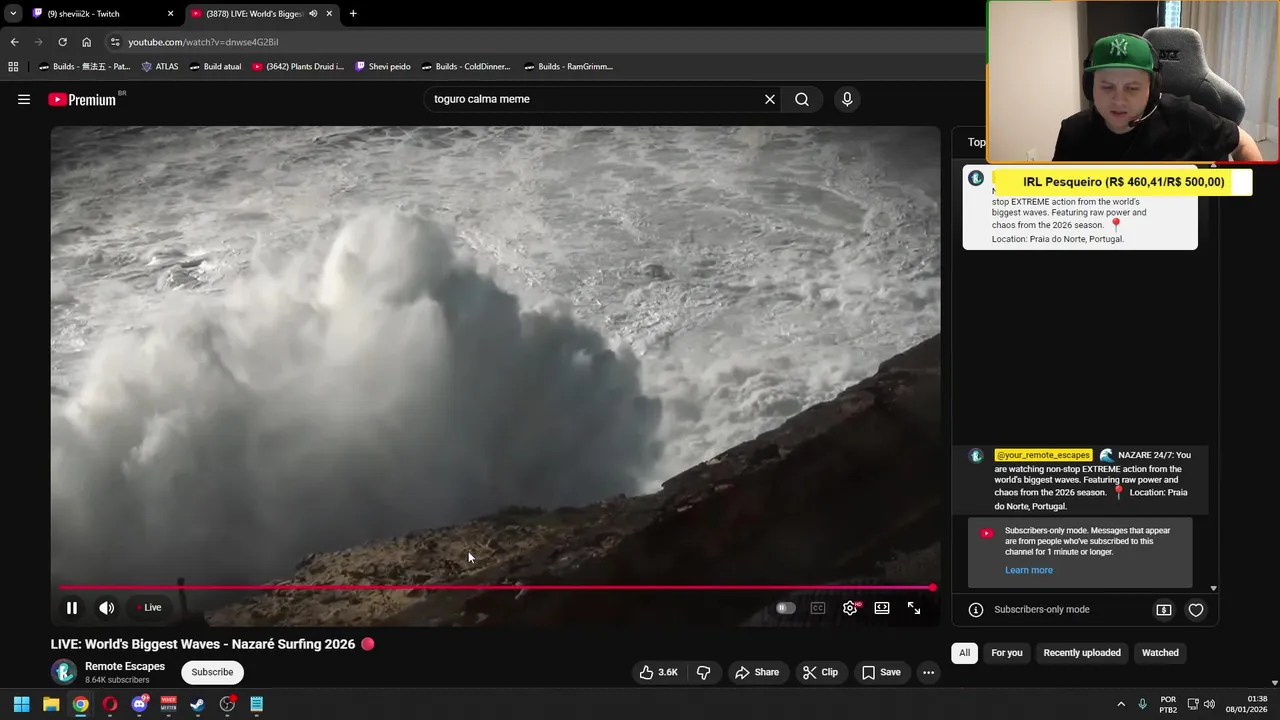
Task: Go to browser home page
Action: tap(86, 42)
